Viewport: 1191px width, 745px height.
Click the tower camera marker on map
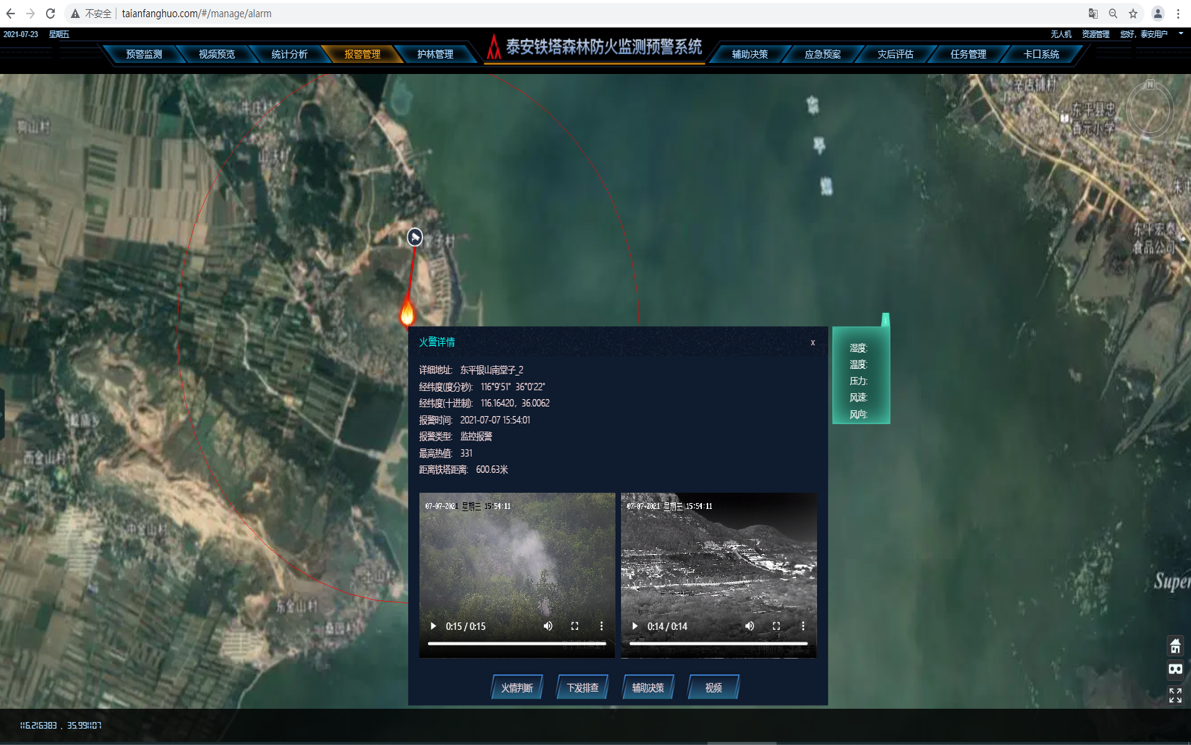(415, 237)
